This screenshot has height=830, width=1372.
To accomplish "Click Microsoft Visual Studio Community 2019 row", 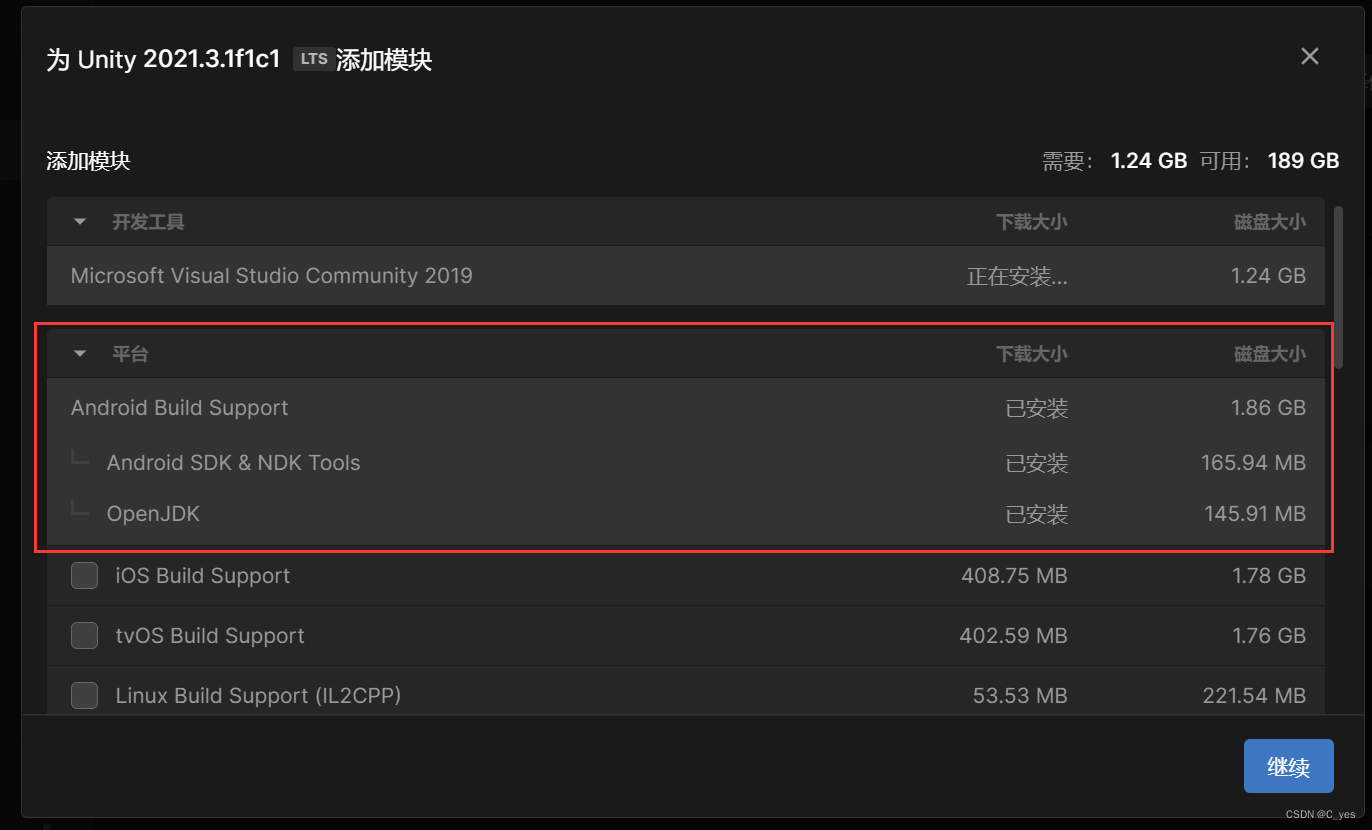I will [270, 276].
